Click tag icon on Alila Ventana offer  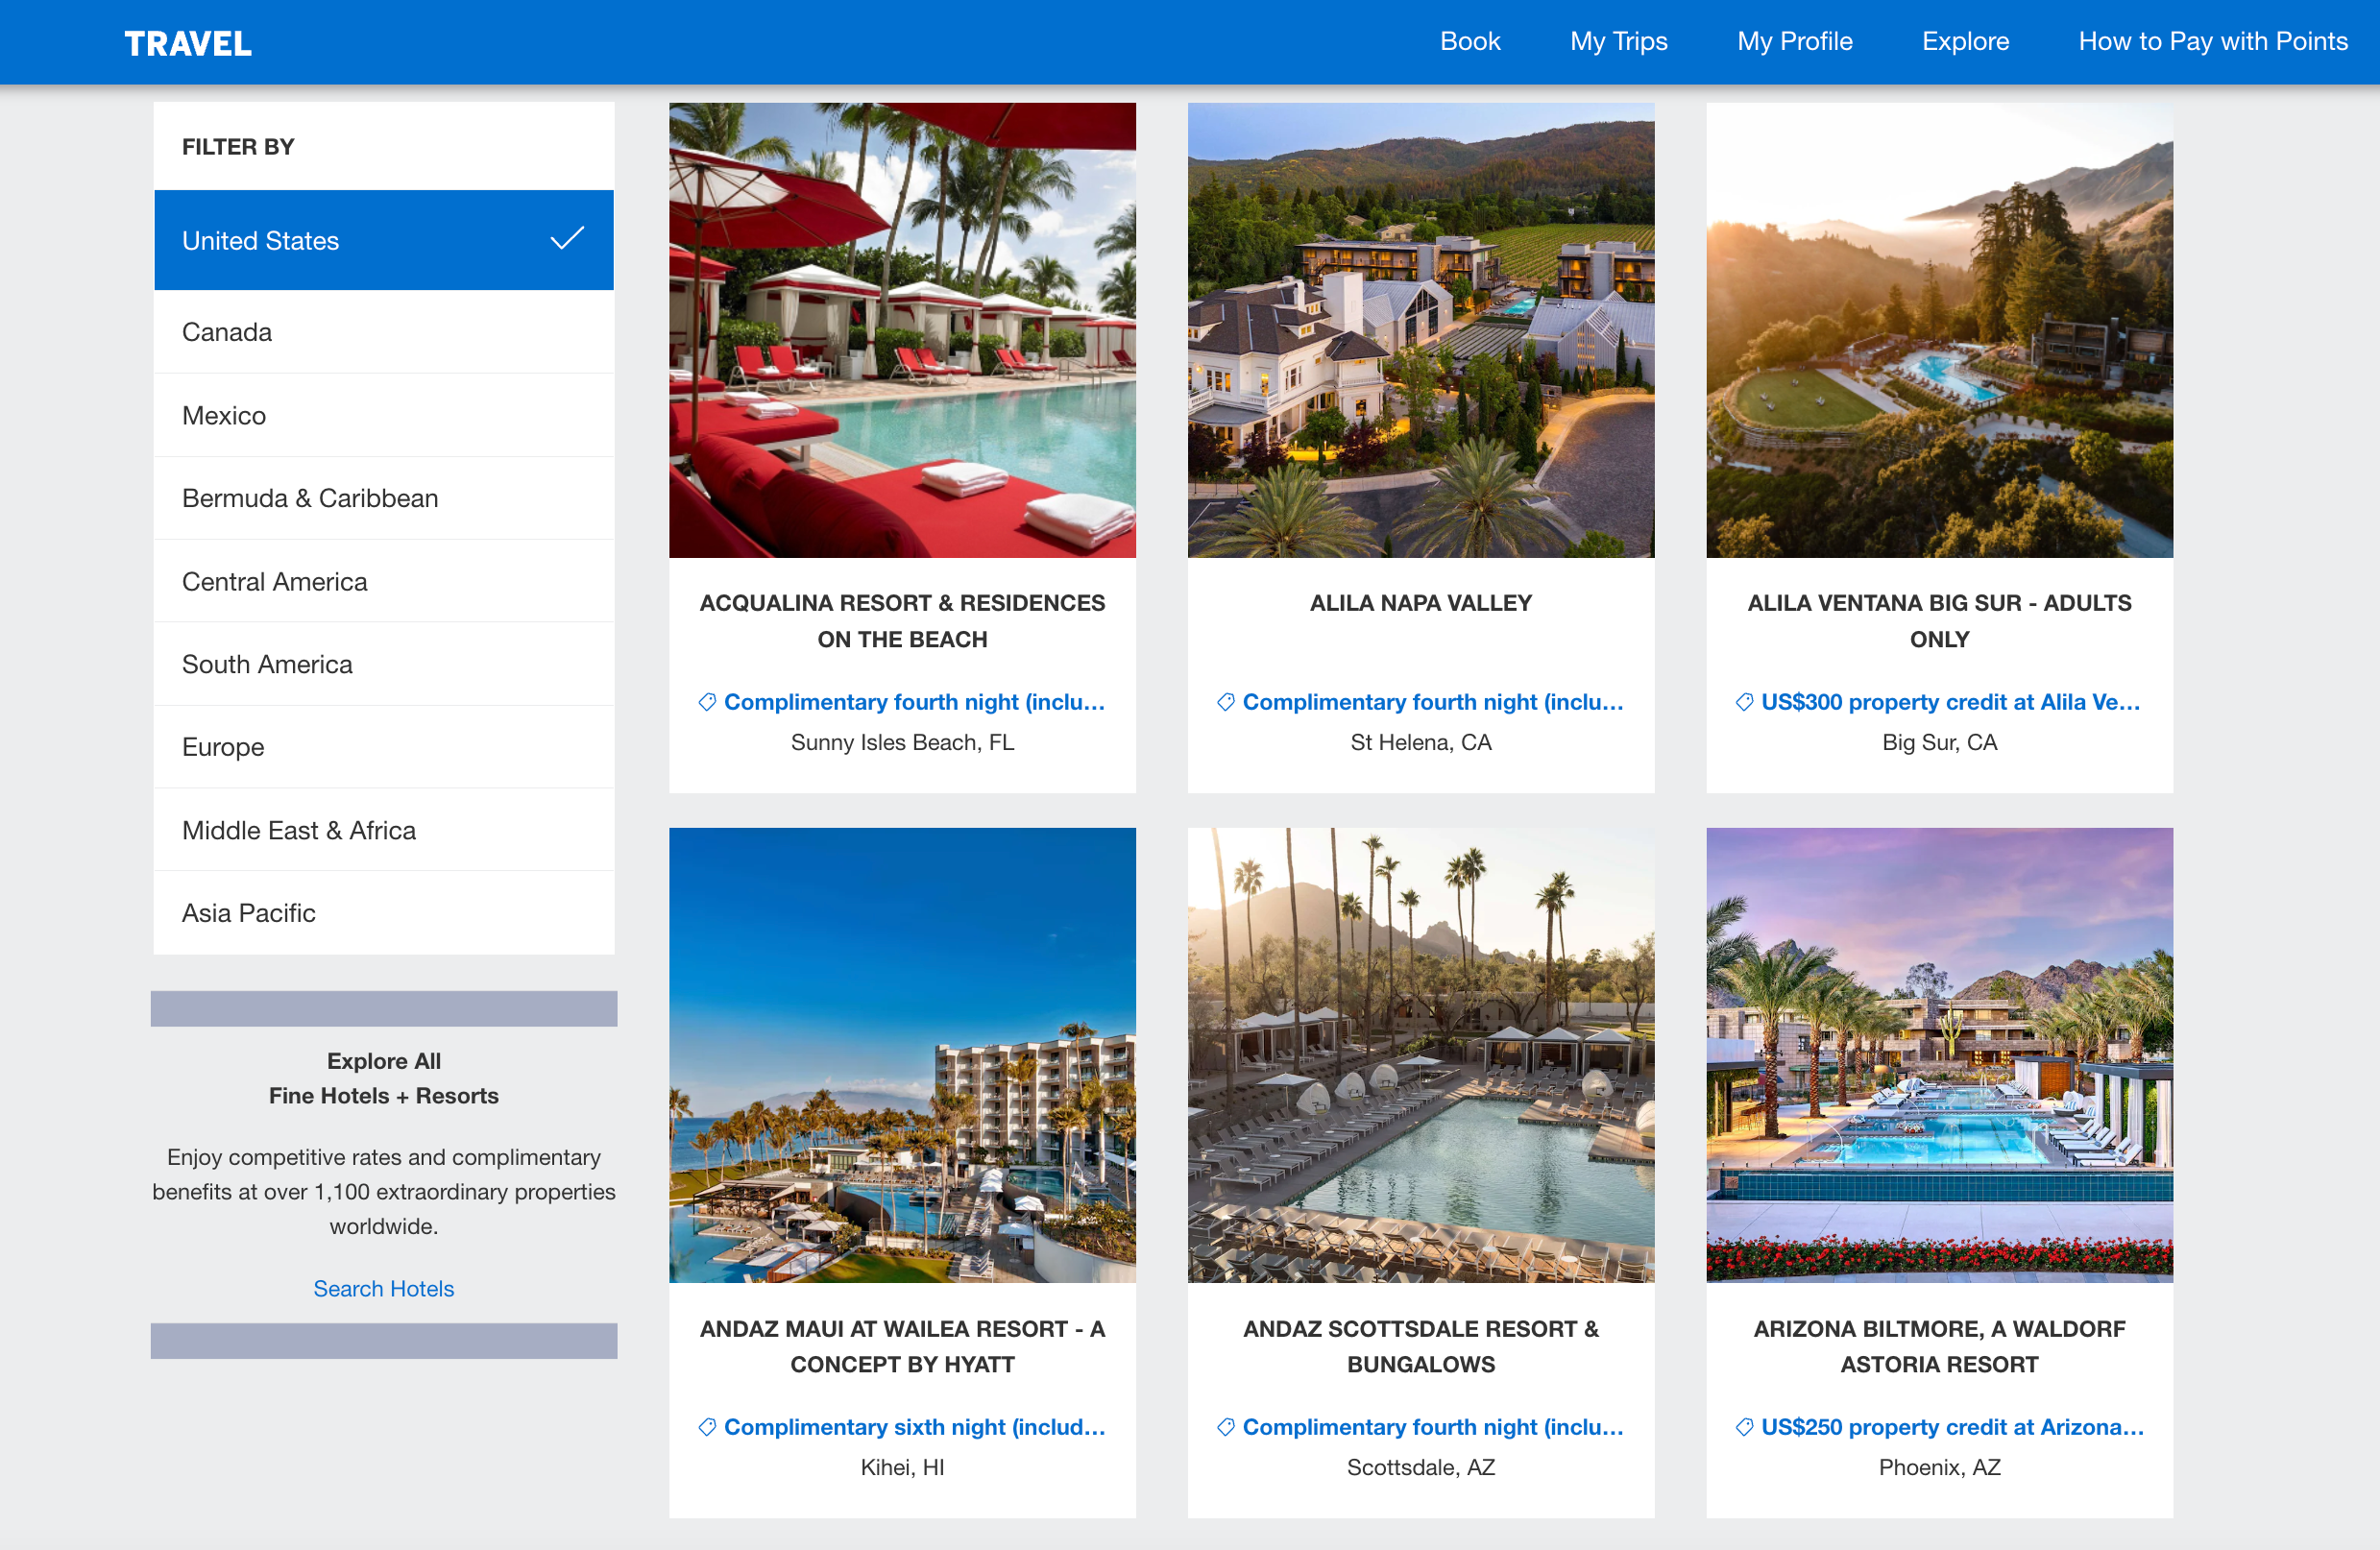1744,702
